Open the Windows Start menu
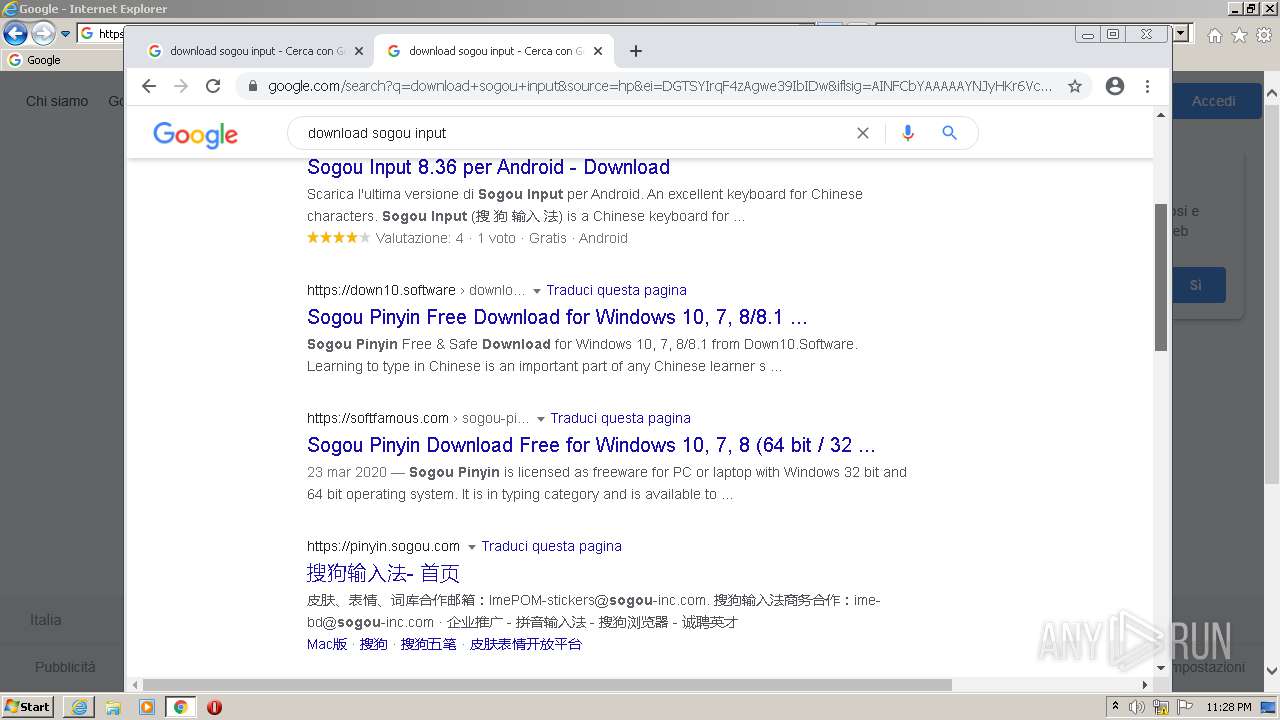Viewport: 1280px width, 720px height. point(27,707)
